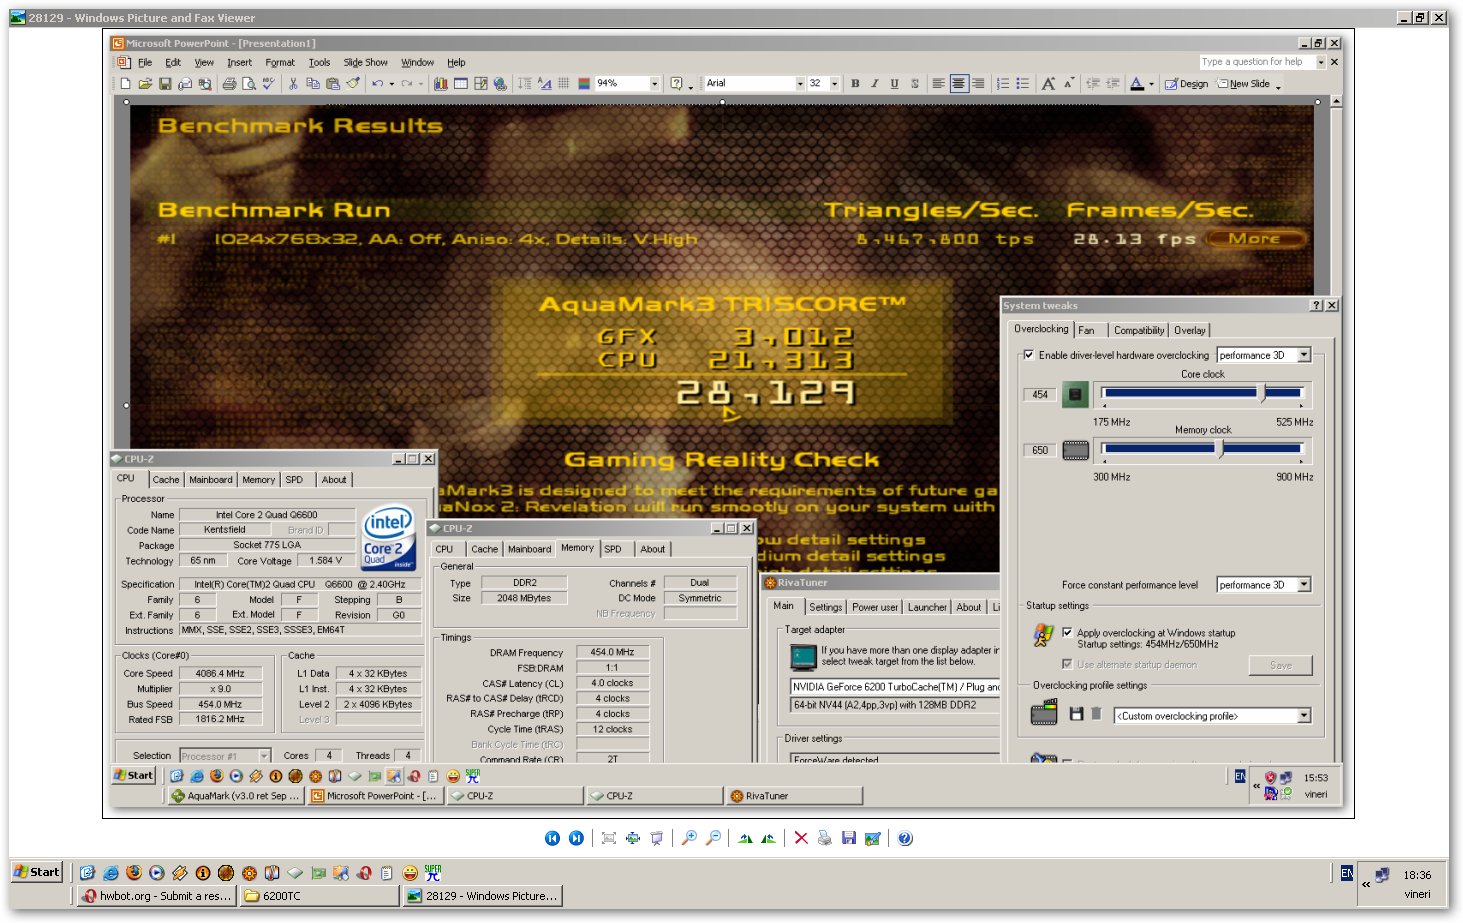Viewport: 1463px width, 923px height.
Task: Click PowerPoint Cut scissors icon
Action: pos(293,84)
